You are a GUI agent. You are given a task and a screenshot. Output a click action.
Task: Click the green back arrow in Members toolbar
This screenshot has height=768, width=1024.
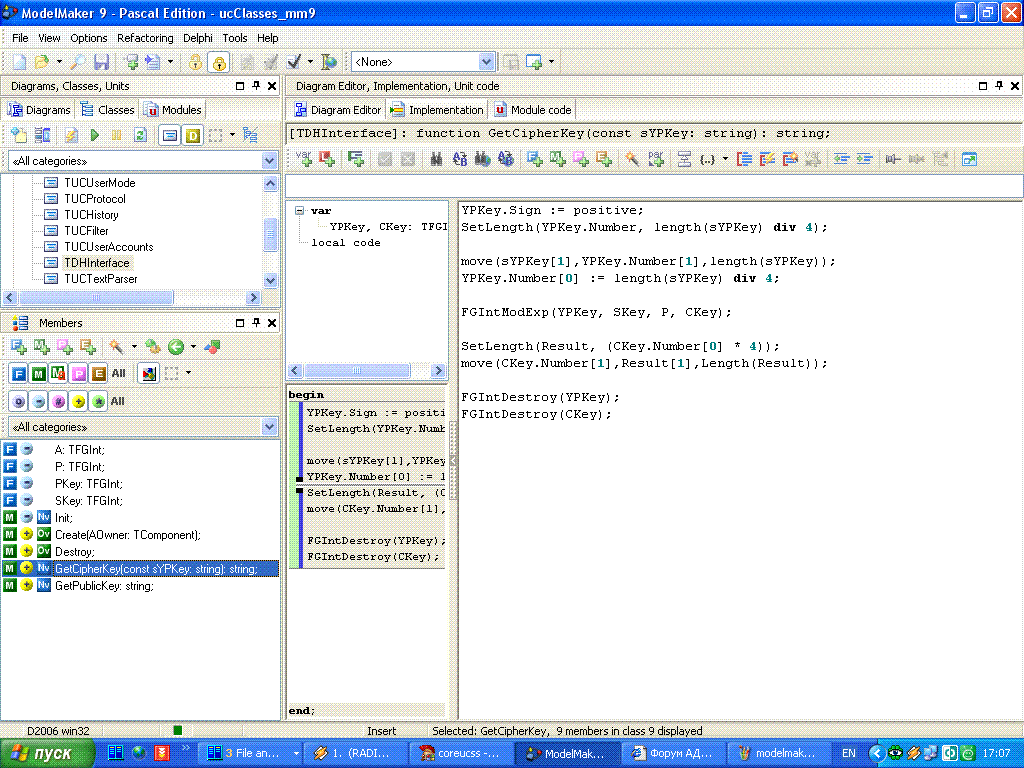[x=176, y=347]
